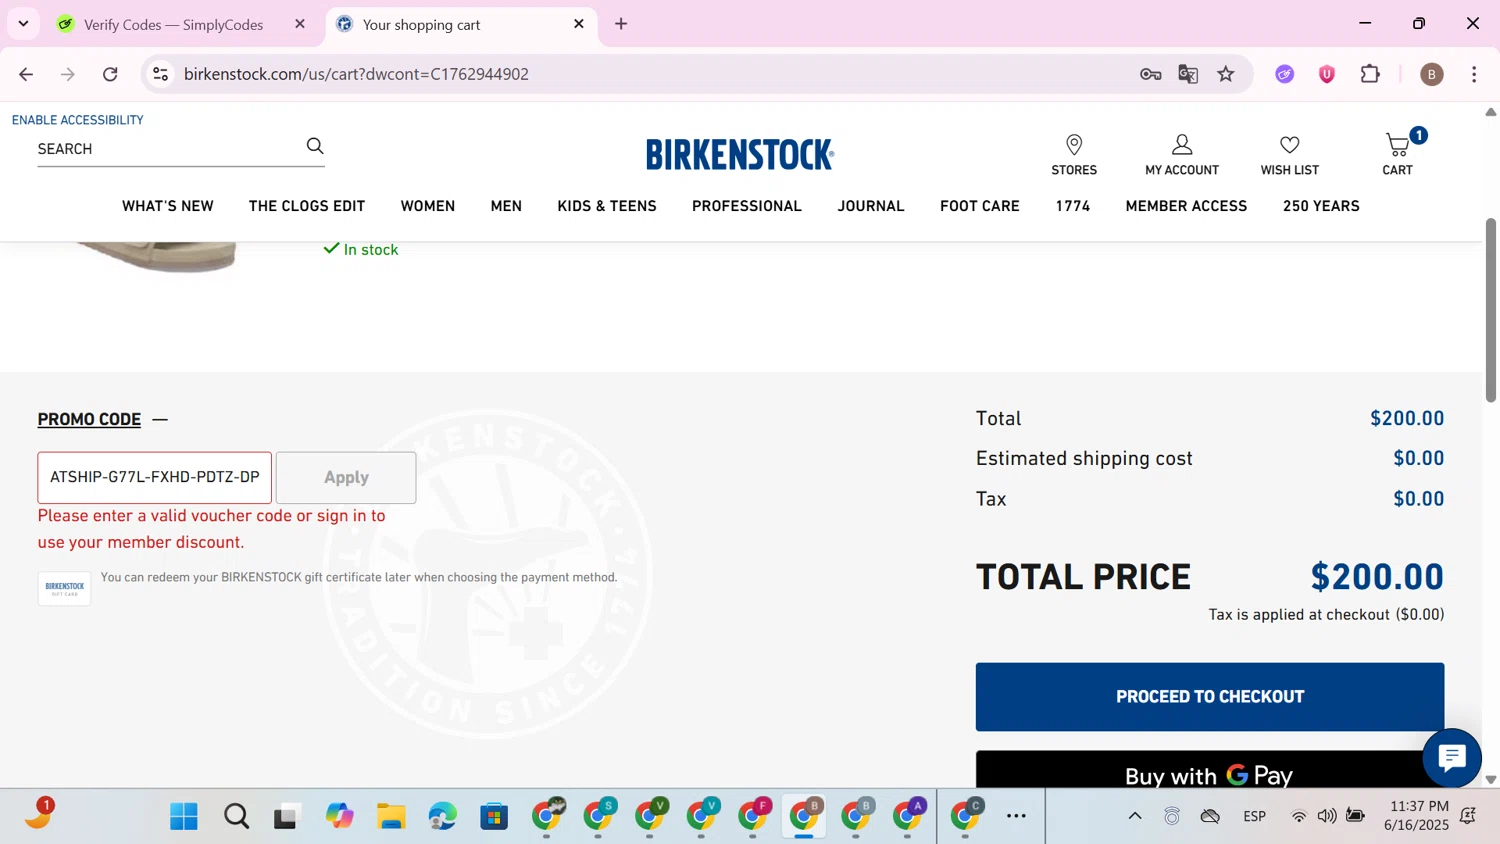1500x844 pixels.
Task: Show hidden system tray icons
Action: click(1135, 816)
